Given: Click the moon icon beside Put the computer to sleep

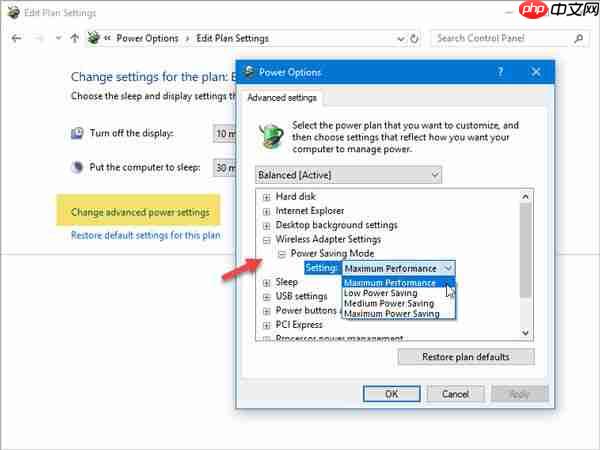Looking at the screenshot, I should click(x=77, y=167).
